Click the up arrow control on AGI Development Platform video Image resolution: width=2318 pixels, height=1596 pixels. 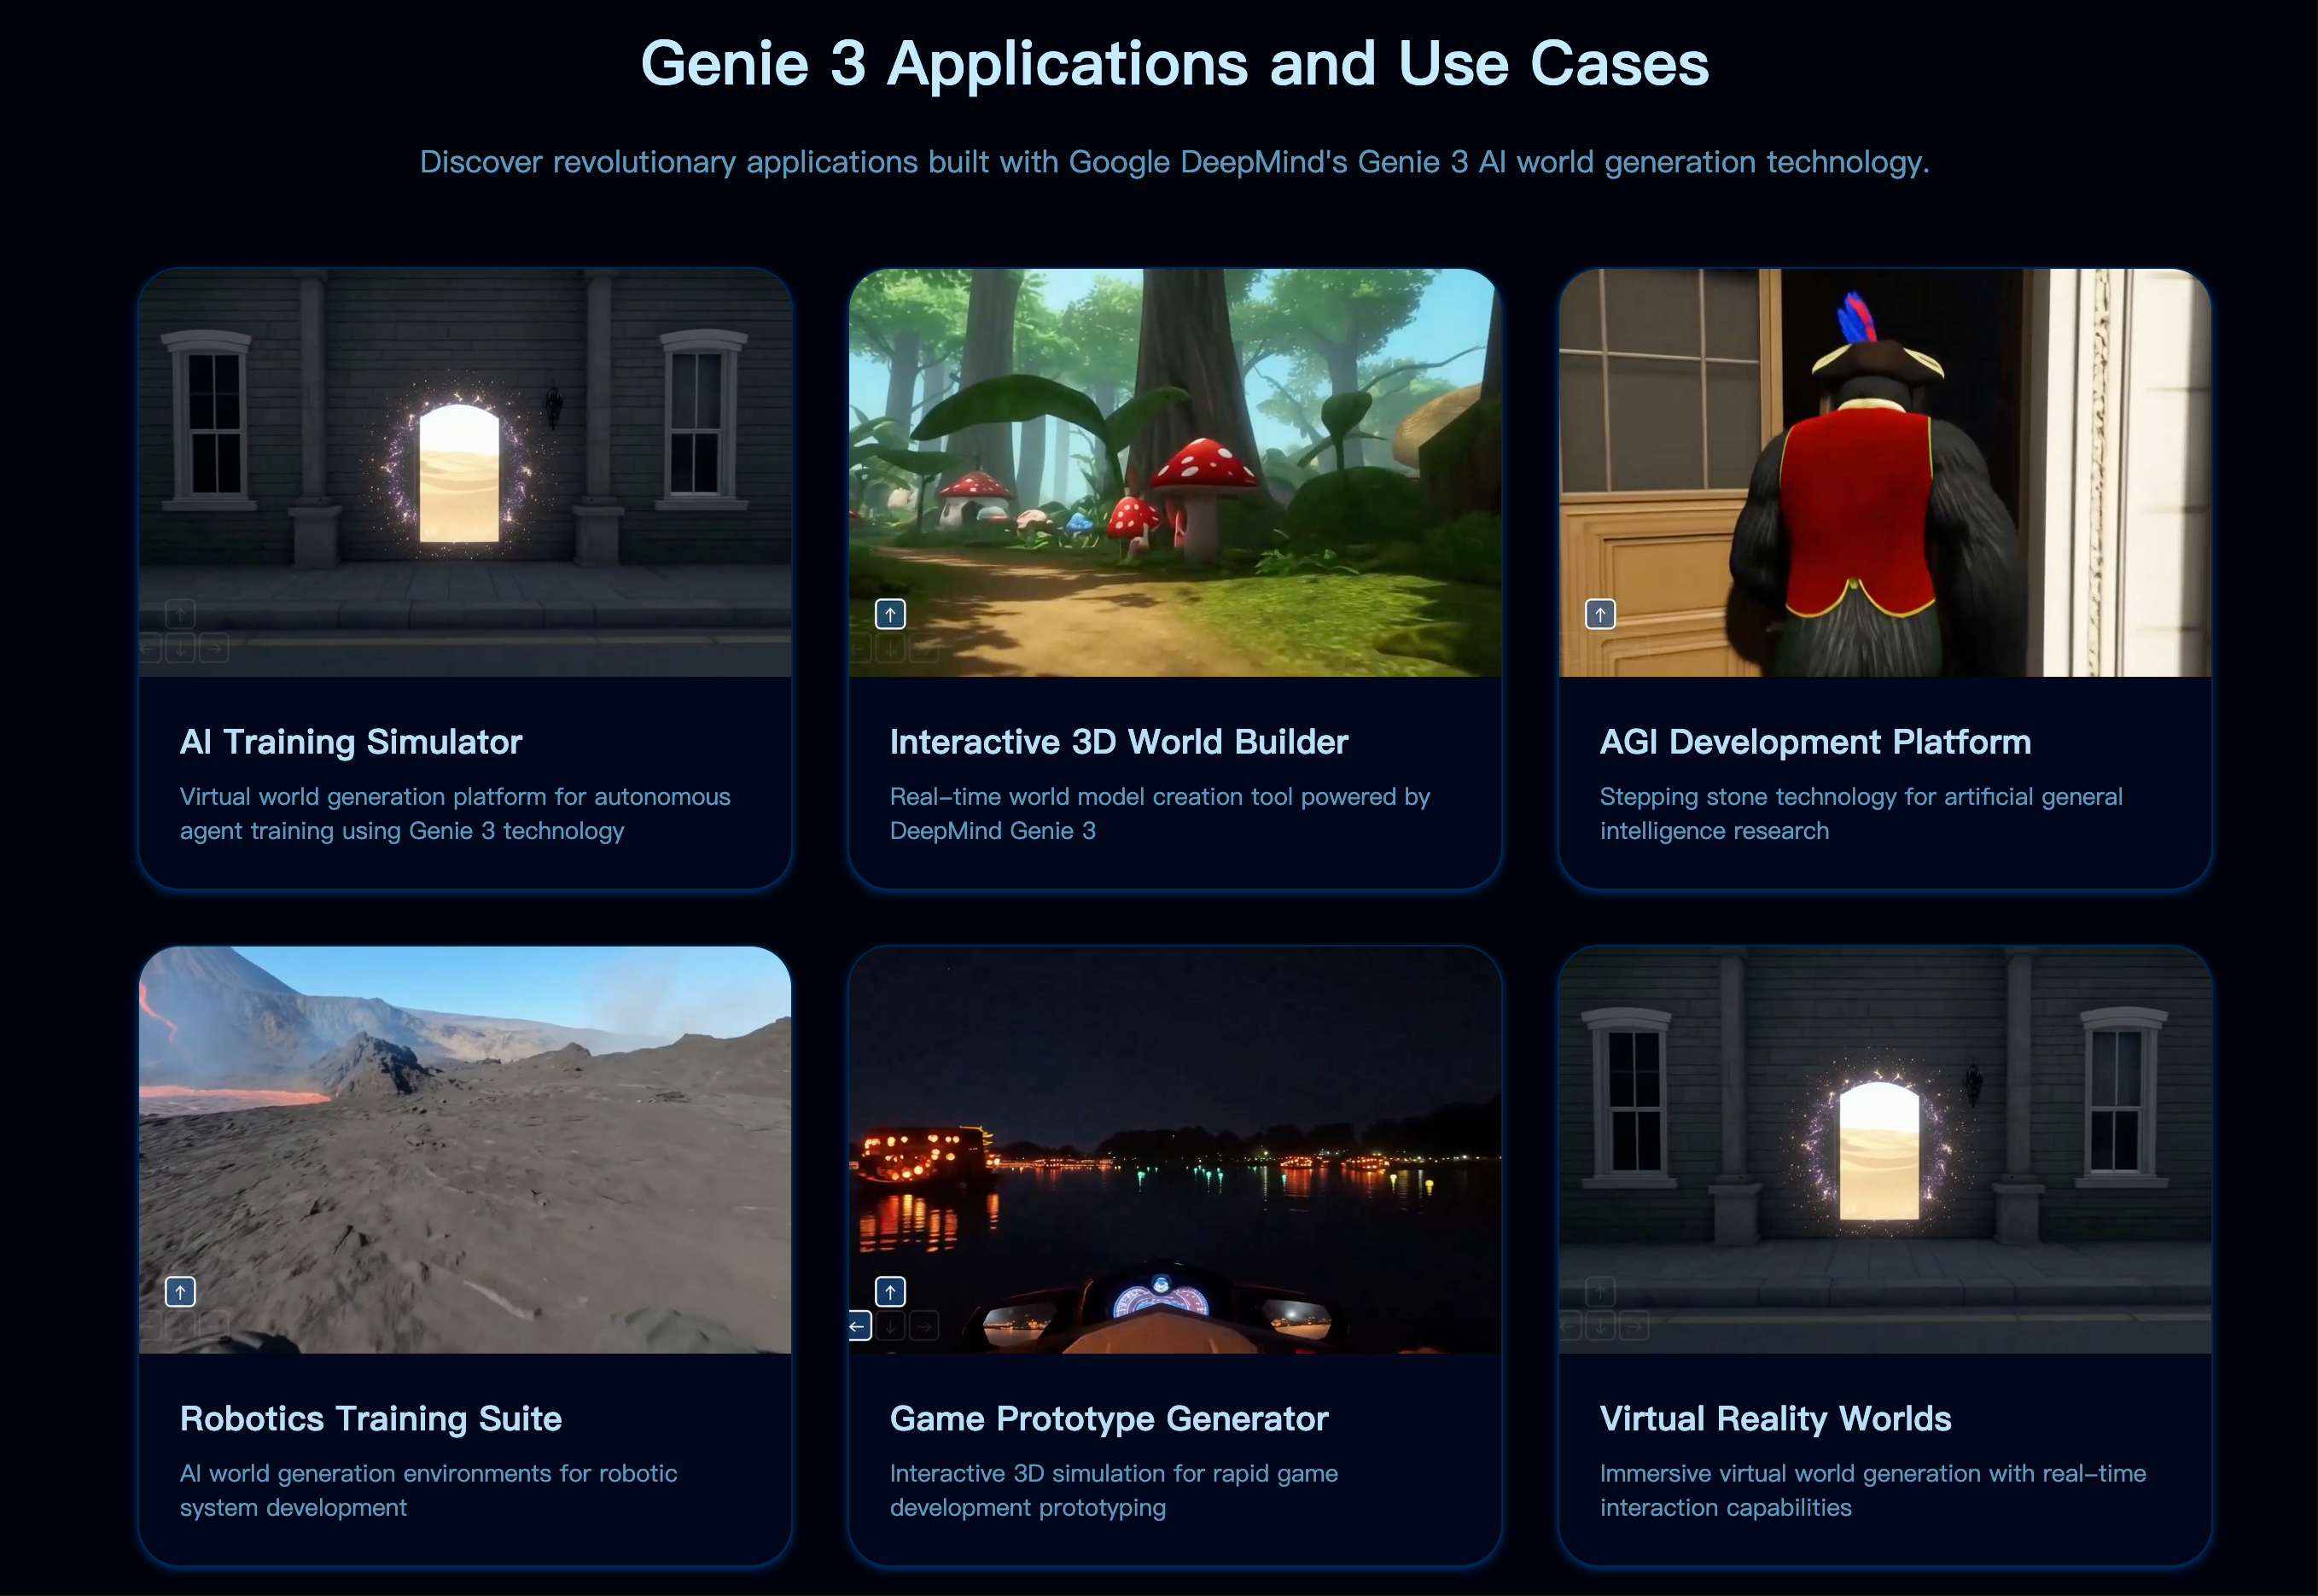(1601, 613)
